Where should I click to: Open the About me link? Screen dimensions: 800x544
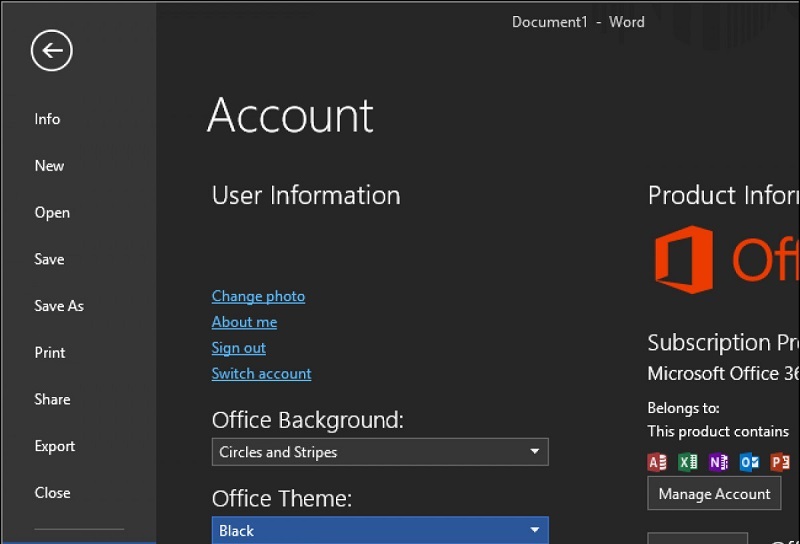click(244, 322)
